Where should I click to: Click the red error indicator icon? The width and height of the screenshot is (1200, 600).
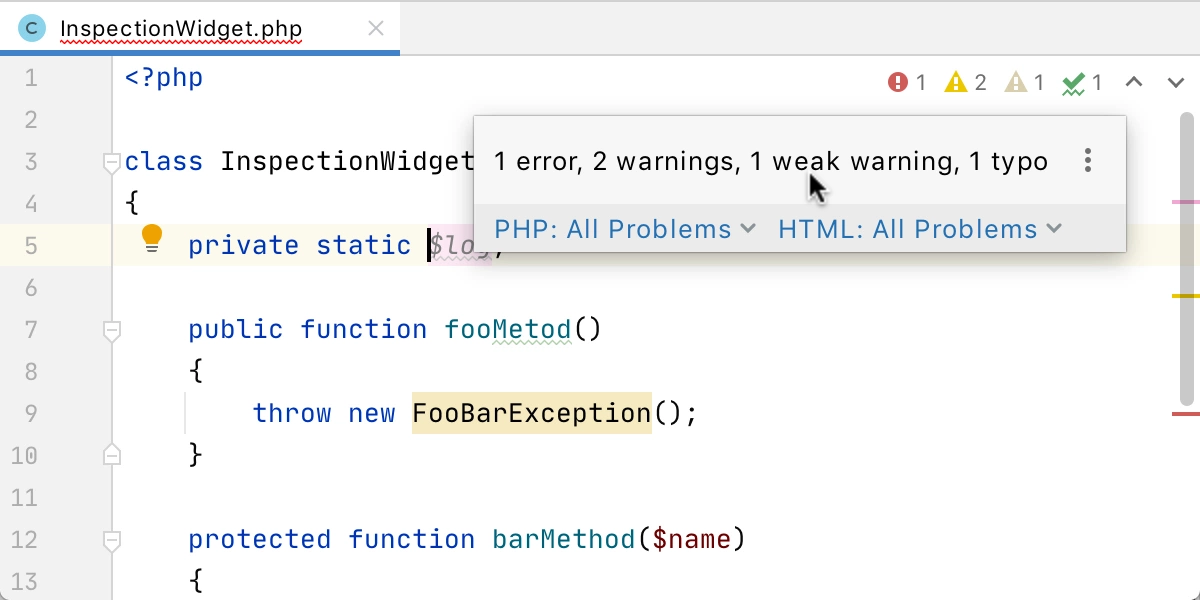coord(898,82)
